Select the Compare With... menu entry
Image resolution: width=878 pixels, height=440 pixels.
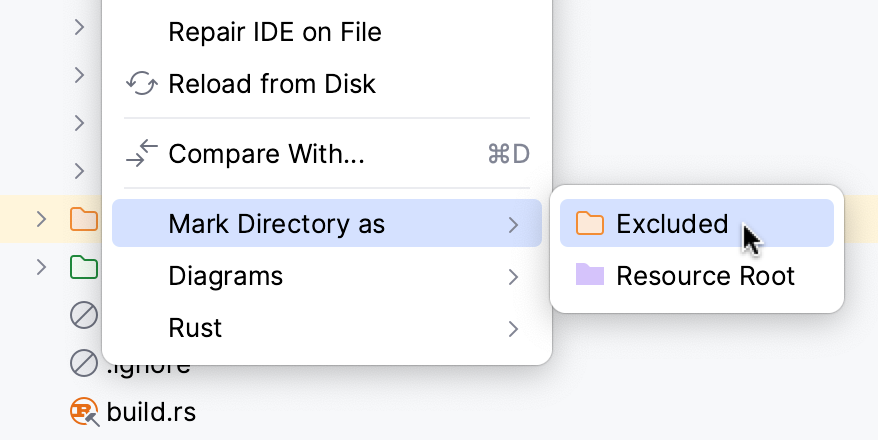tap(266, 154)
